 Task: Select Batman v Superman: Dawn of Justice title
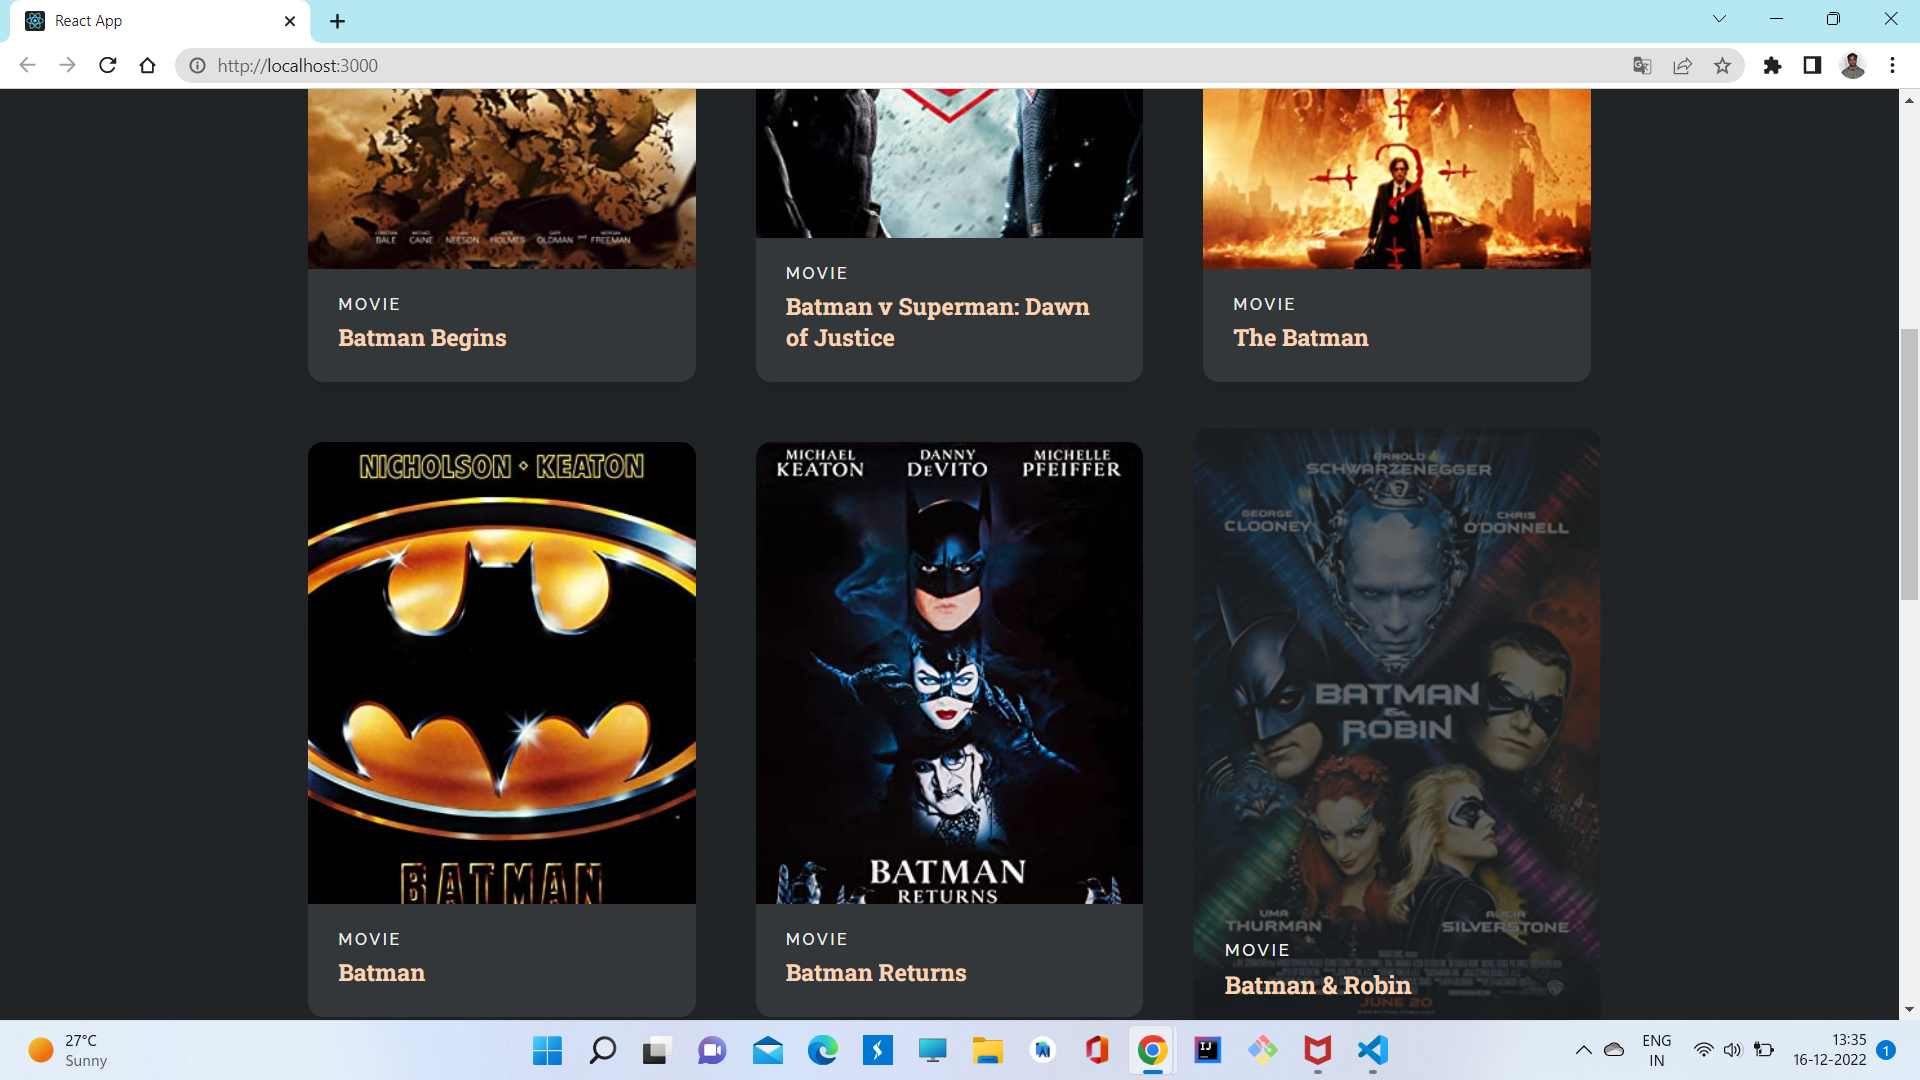tap(937, 322)
